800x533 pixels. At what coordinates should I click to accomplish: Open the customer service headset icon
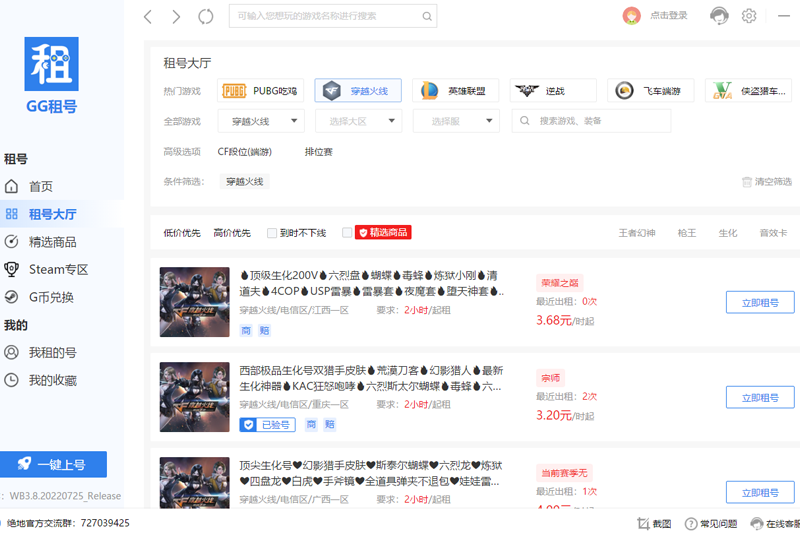pos(719,16)
